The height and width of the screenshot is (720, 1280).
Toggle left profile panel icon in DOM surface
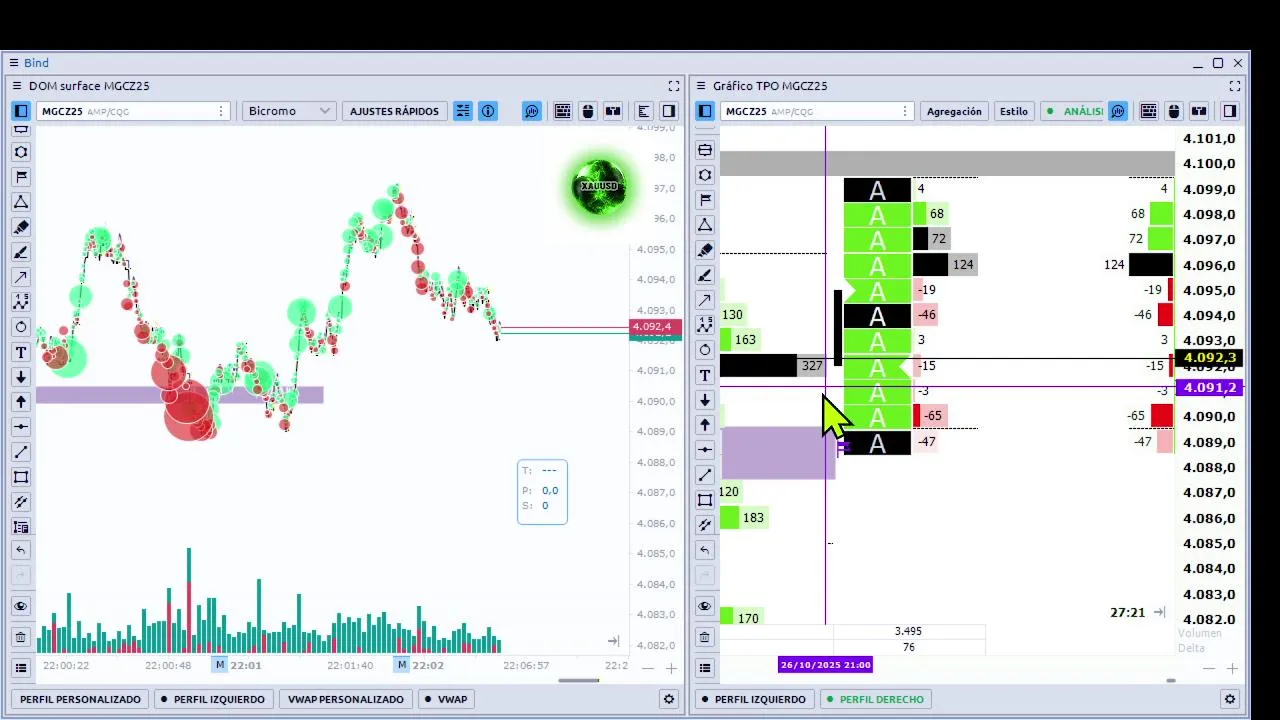click(644, 111)
